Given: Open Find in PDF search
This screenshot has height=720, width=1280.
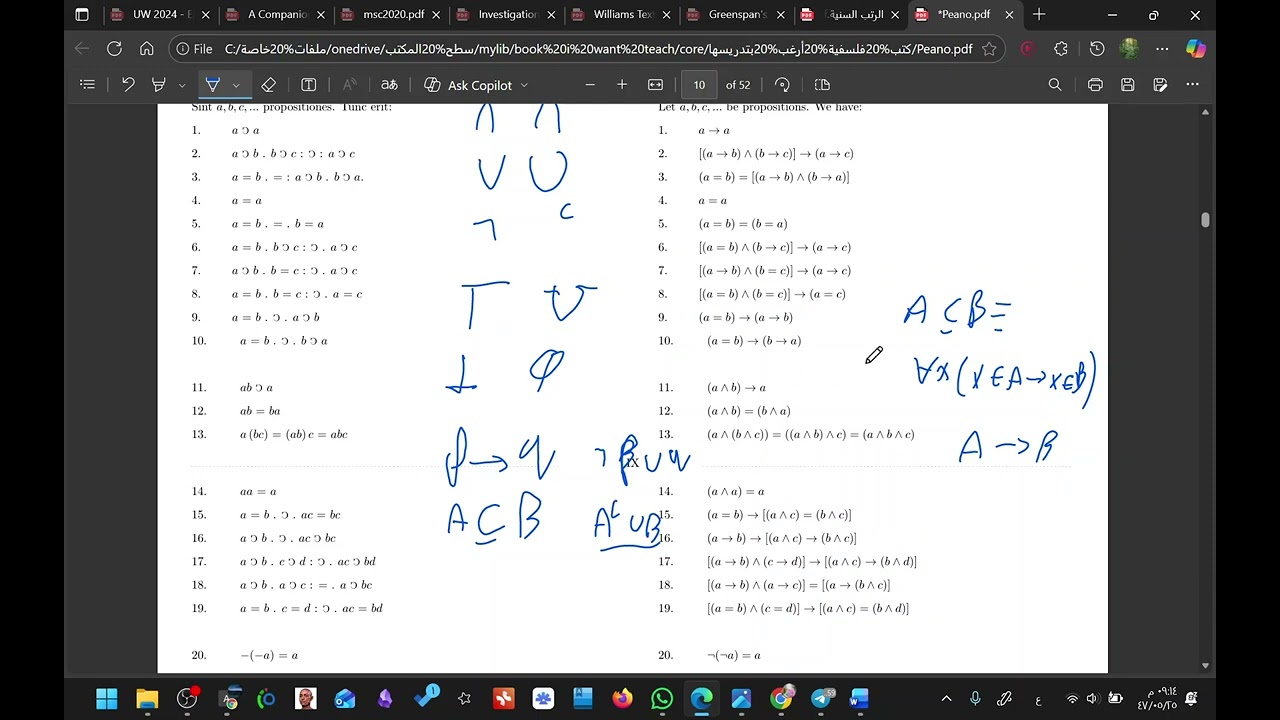Looking at the screenshot, I should click(x=1055, y=85).
